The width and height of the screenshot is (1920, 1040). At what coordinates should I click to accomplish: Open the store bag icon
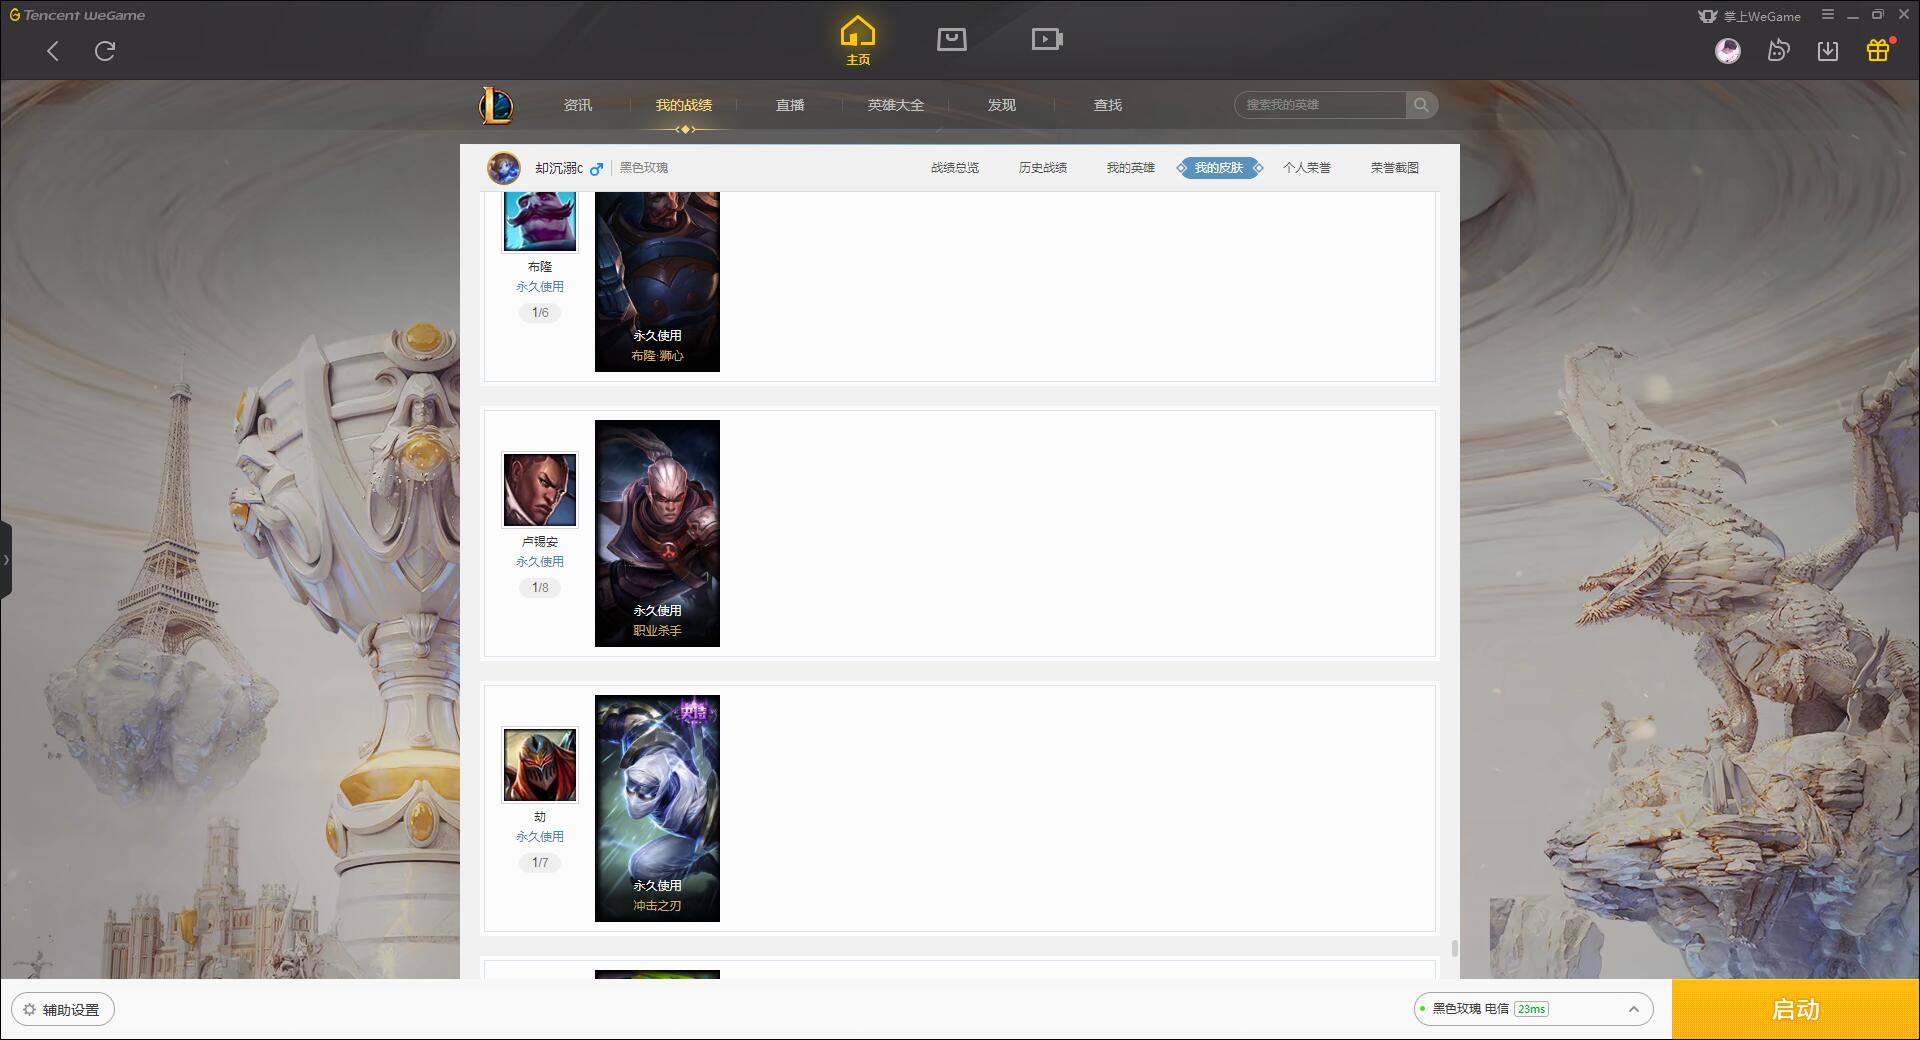951,39
